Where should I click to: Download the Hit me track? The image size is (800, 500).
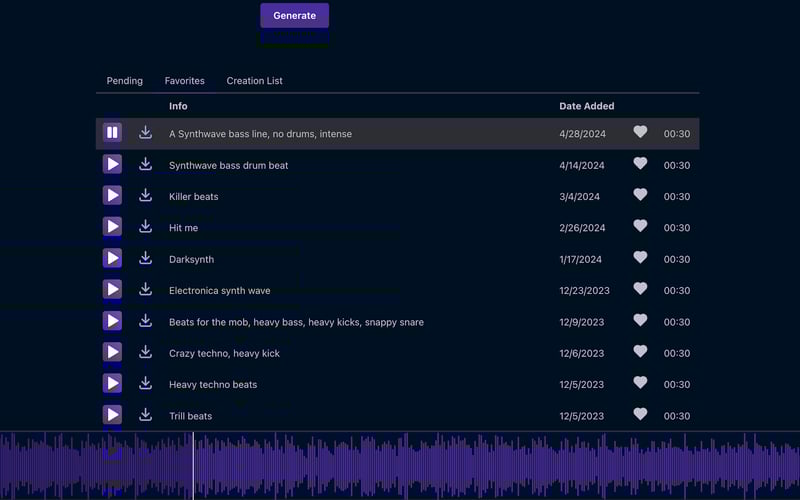point(145,227)
